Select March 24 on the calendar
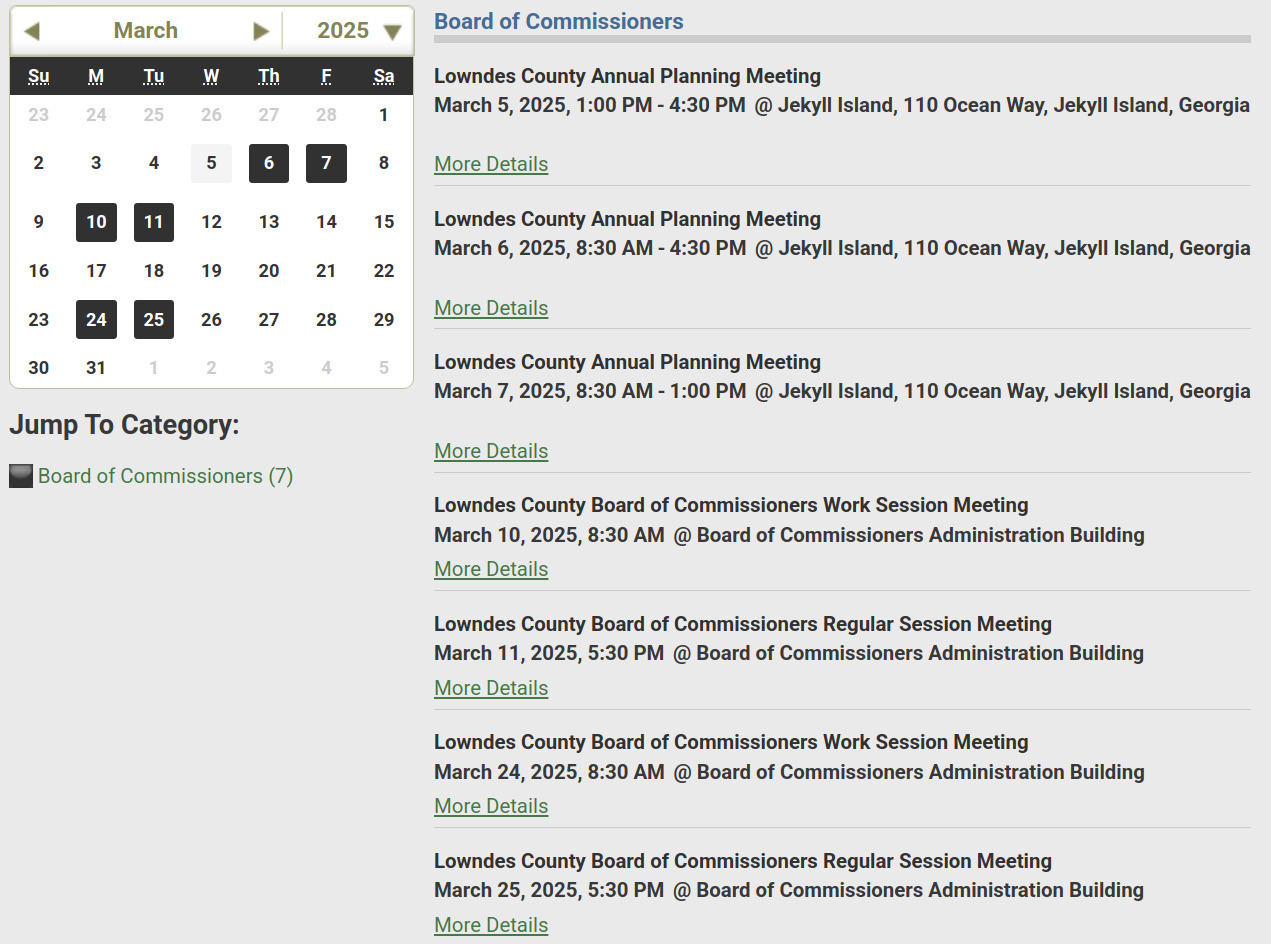1271x944 pixels. tap(96, 319)
